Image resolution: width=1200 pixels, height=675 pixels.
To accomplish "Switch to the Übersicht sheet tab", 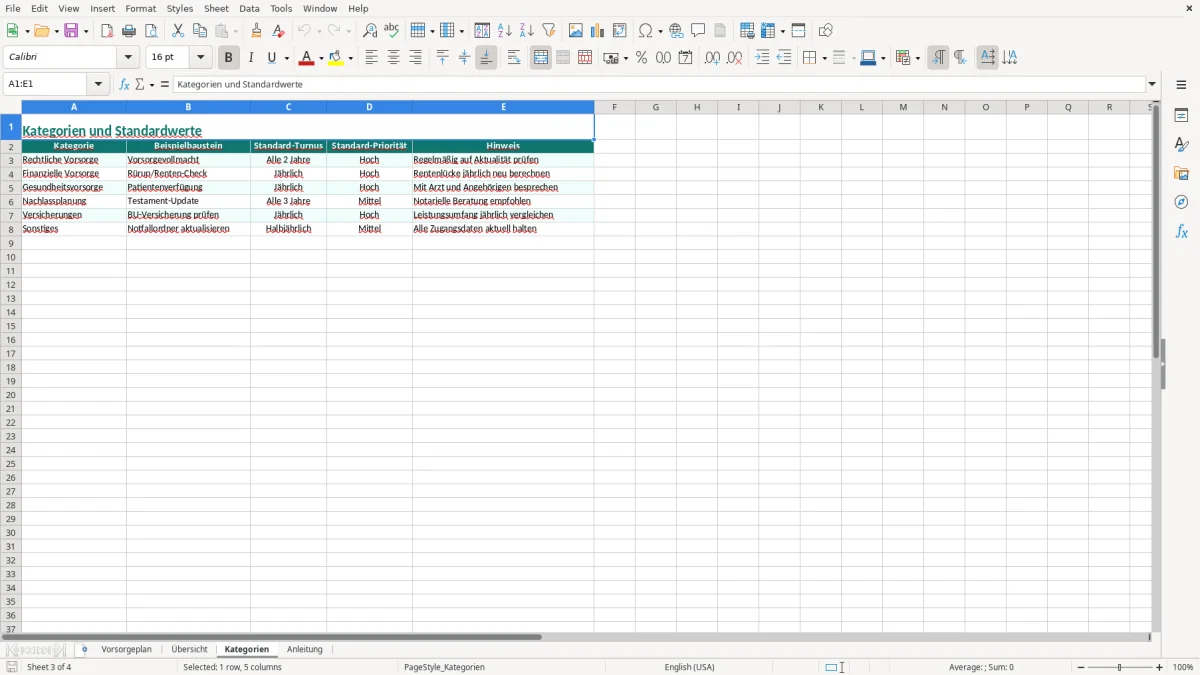I will pyautogui.click(x=190, y=650).
